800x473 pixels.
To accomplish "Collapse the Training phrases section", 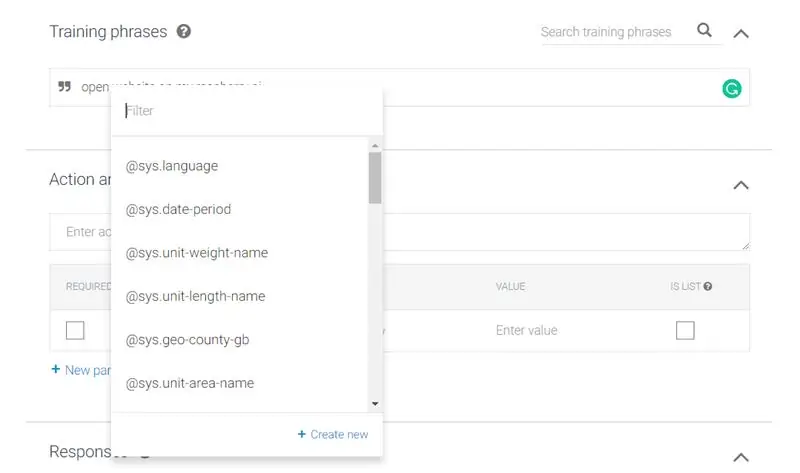I will click(x=741, y=34).
